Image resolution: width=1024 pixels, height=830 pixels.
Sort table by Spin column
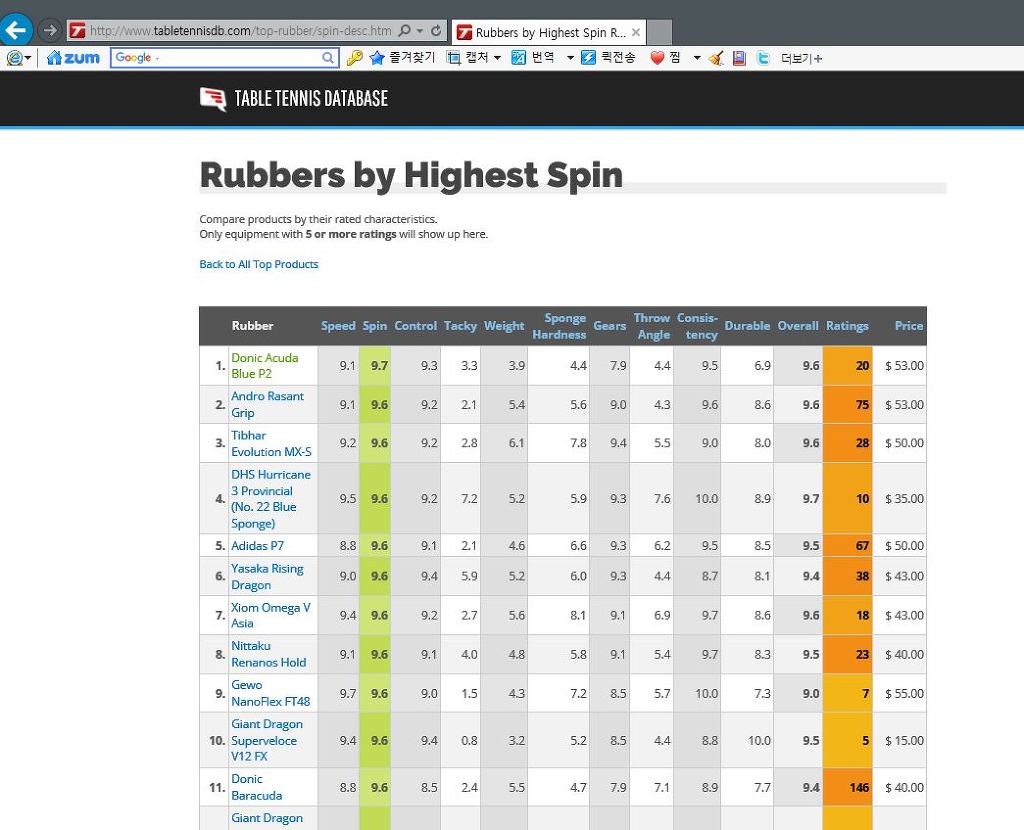pyautogui.click(x=375, y=326)
